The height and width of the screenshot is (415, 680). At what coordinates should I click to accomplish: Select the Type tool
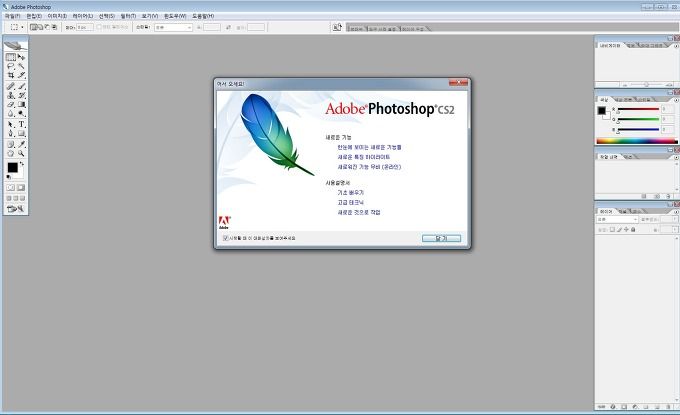(21, 124)
